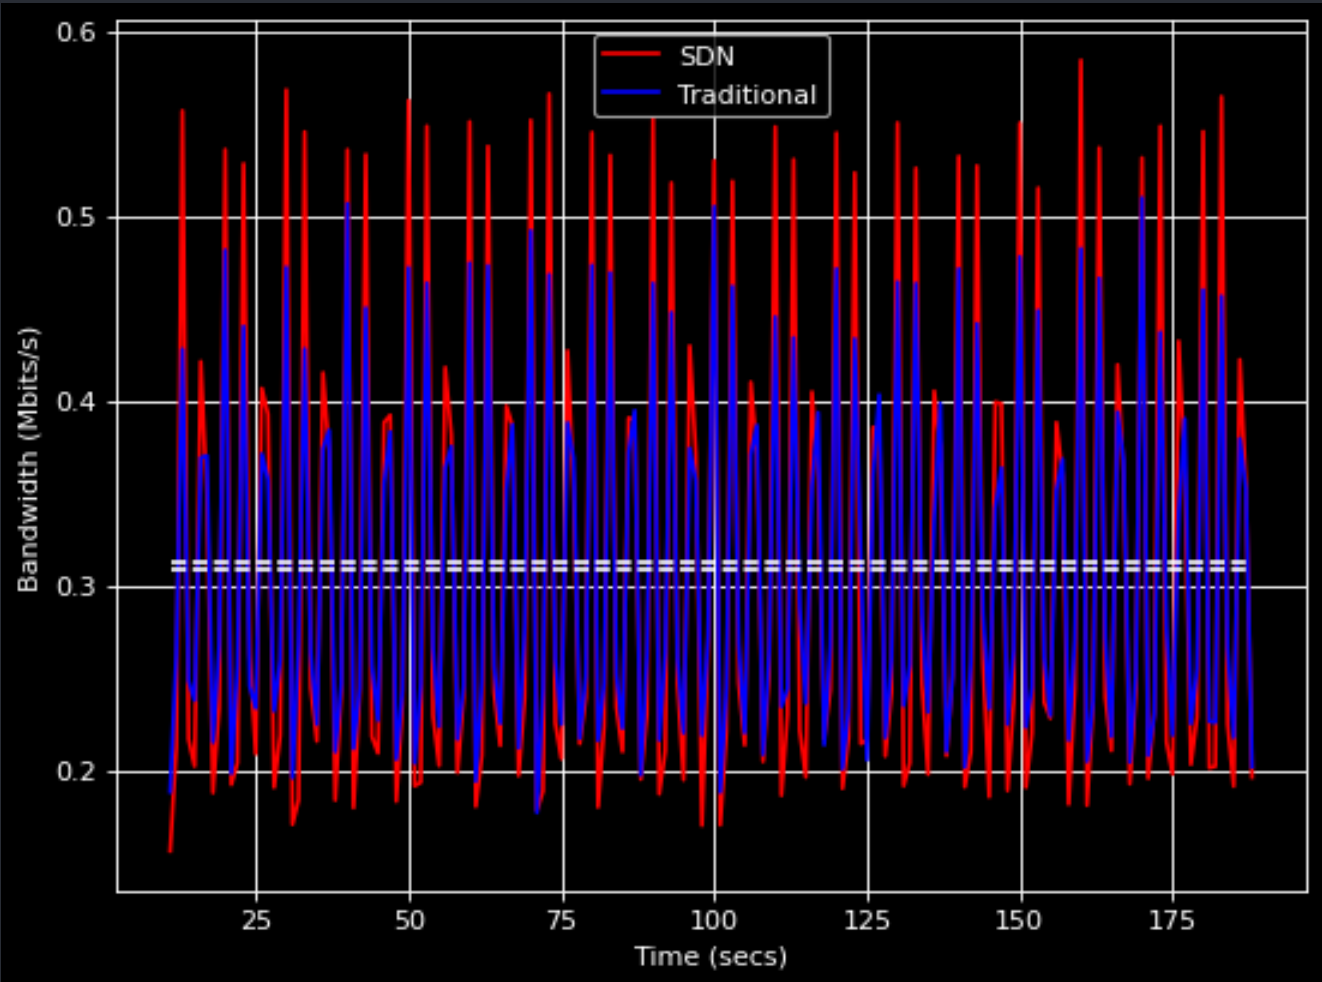This screenshot has height=982, width=1322.
Task: Click the red SDN legend line sample
Action: pos(631,55)
